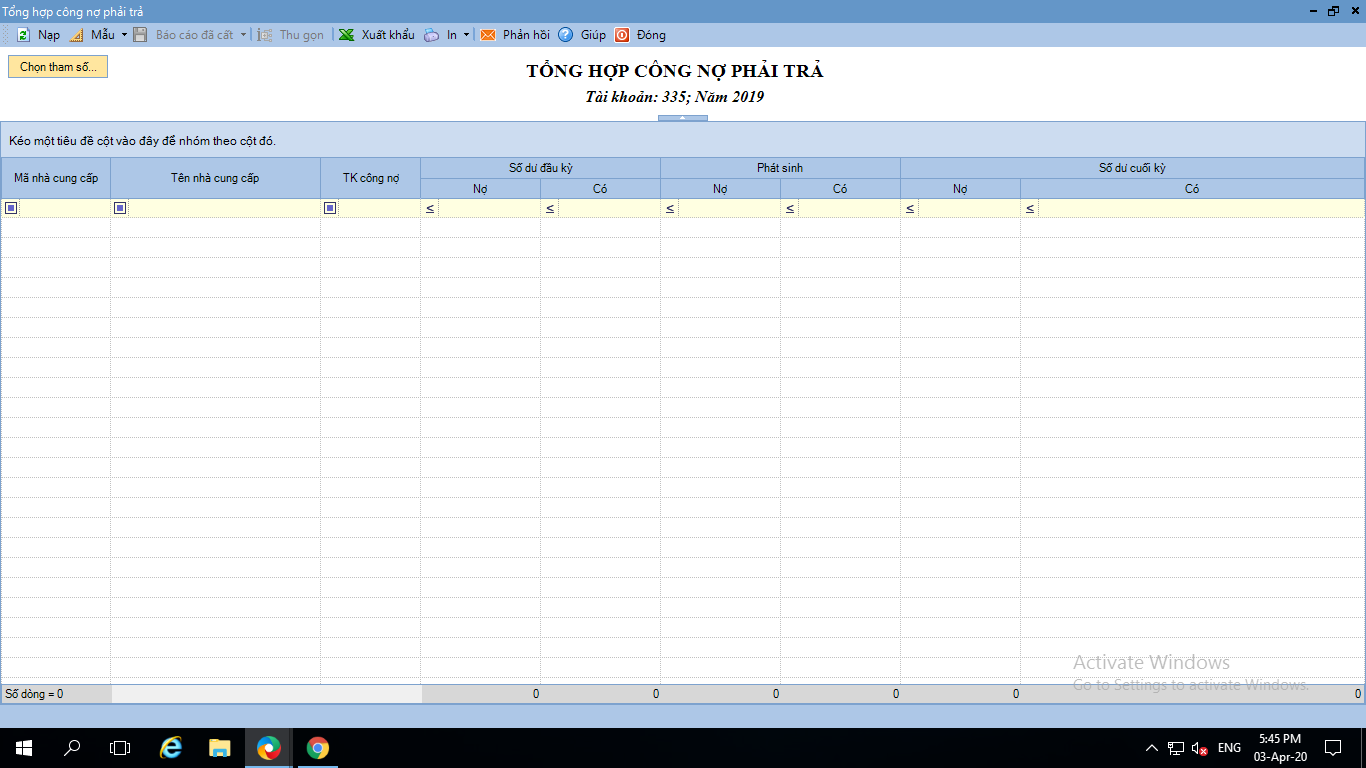Click the Số dư đầu kỳ Nợ filter field
This screenshot has height=768, width=1366.
tap(488, 208)
